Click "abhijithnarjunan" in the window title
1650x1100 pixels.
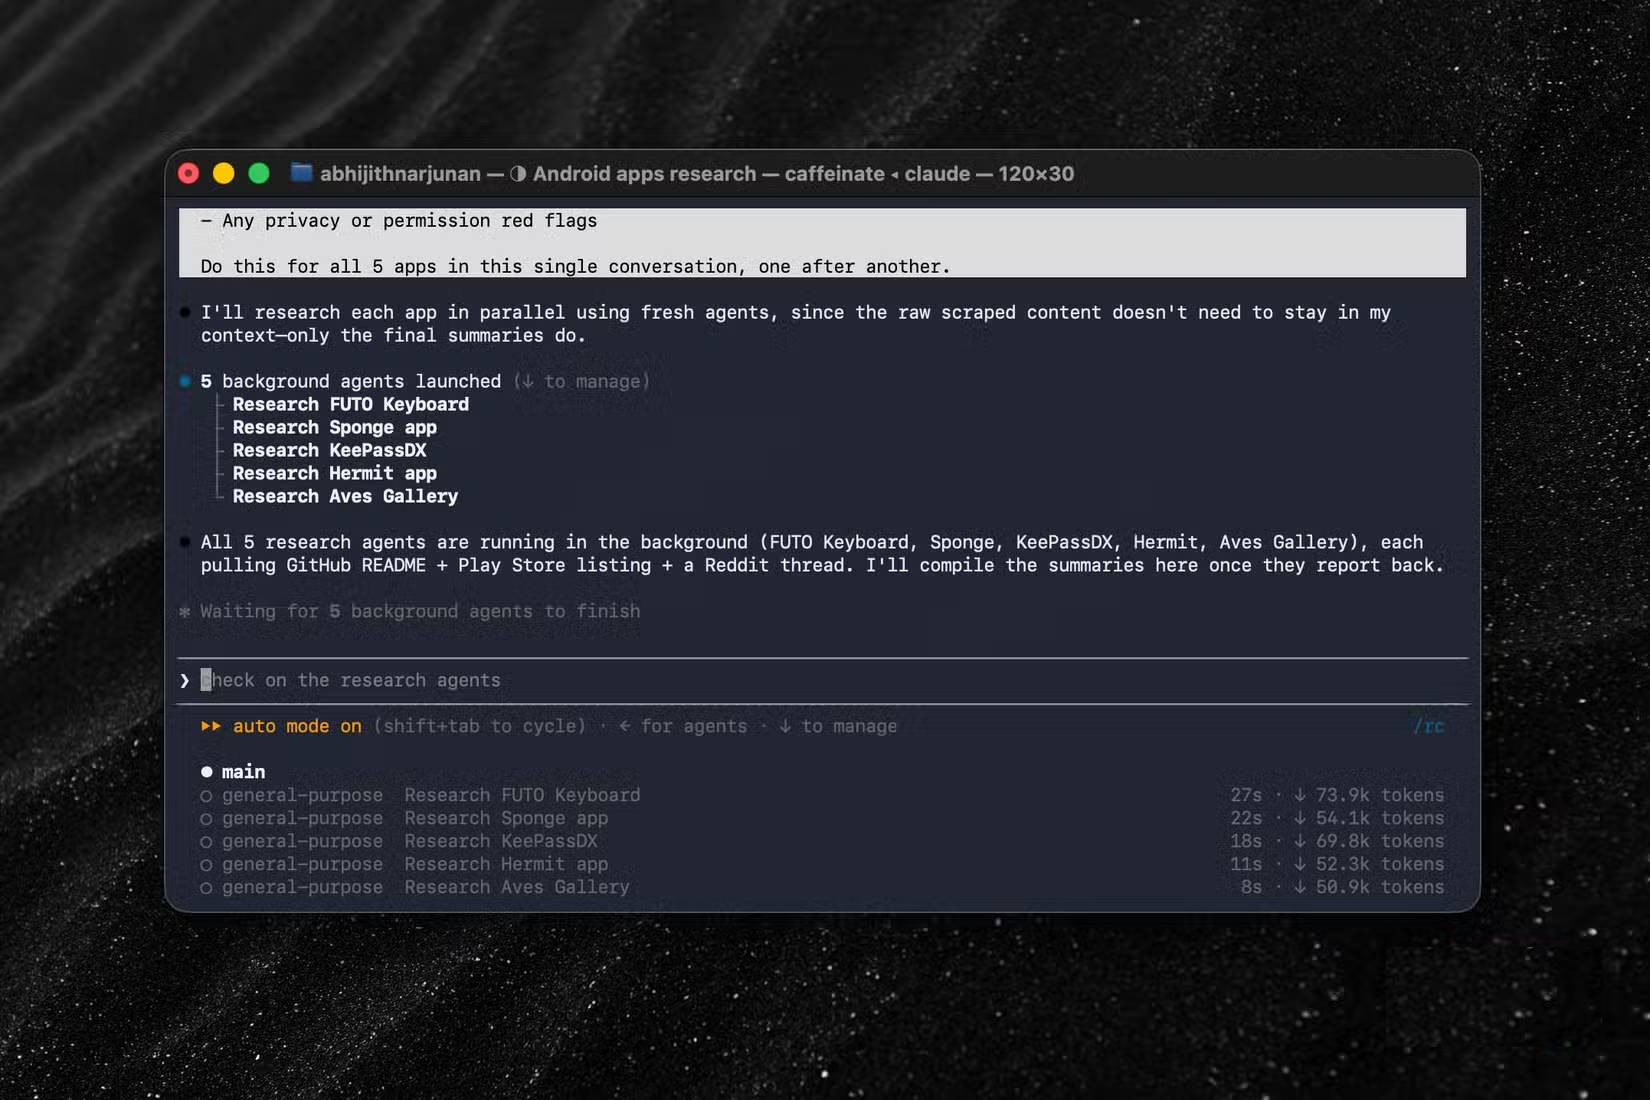click(x=400, y=174)
